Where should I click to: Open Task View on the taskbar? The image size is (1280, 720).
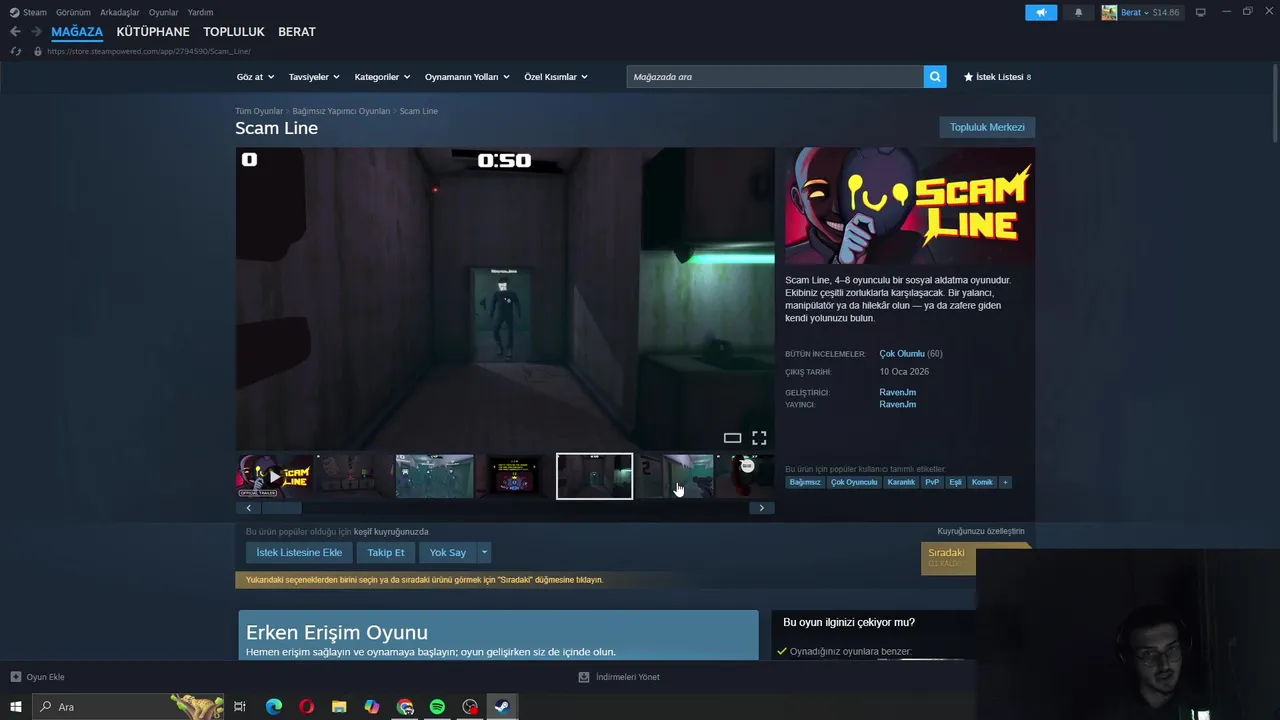click(240, 707)
